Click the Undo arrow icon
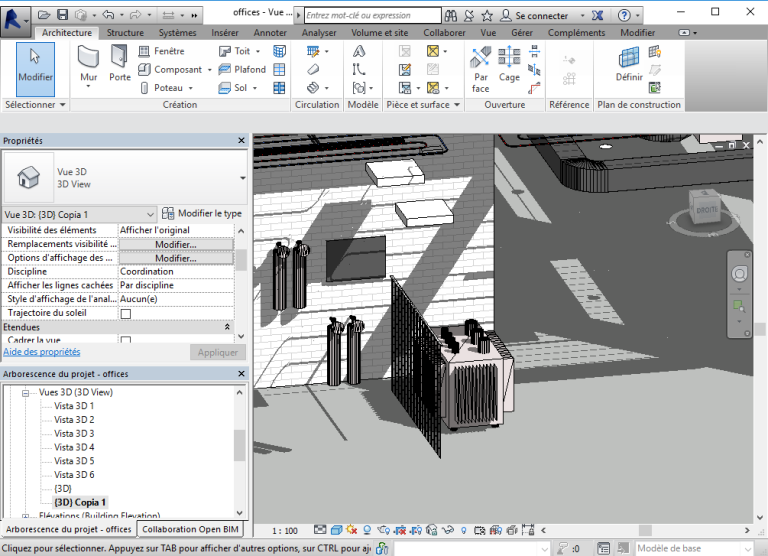The width and height of the screenshot is (768, 556). click(x=108, y=15)
